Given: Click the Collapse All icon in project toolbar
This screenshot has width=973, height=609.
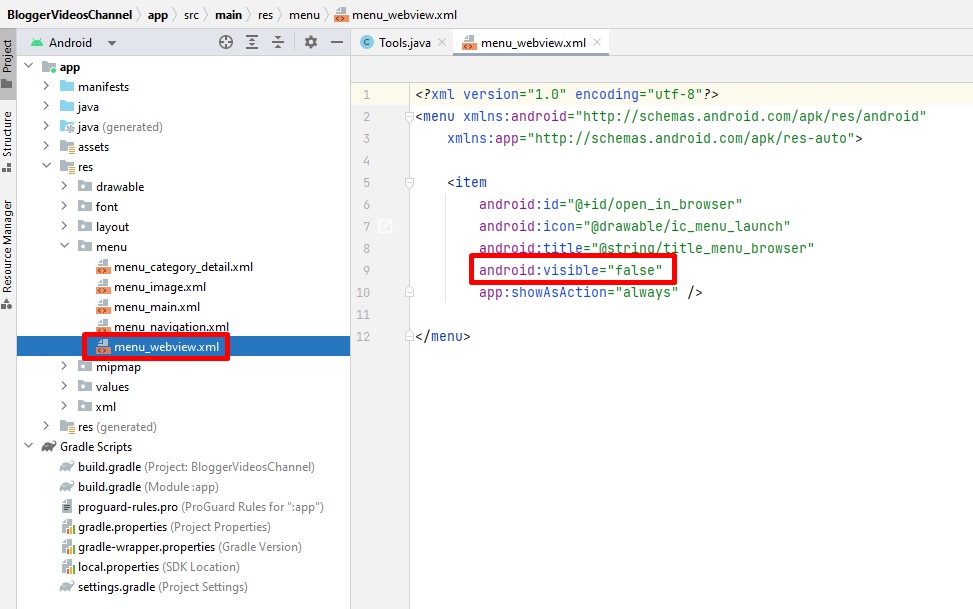Looking at the screenshot, I should tap(278, 42).
